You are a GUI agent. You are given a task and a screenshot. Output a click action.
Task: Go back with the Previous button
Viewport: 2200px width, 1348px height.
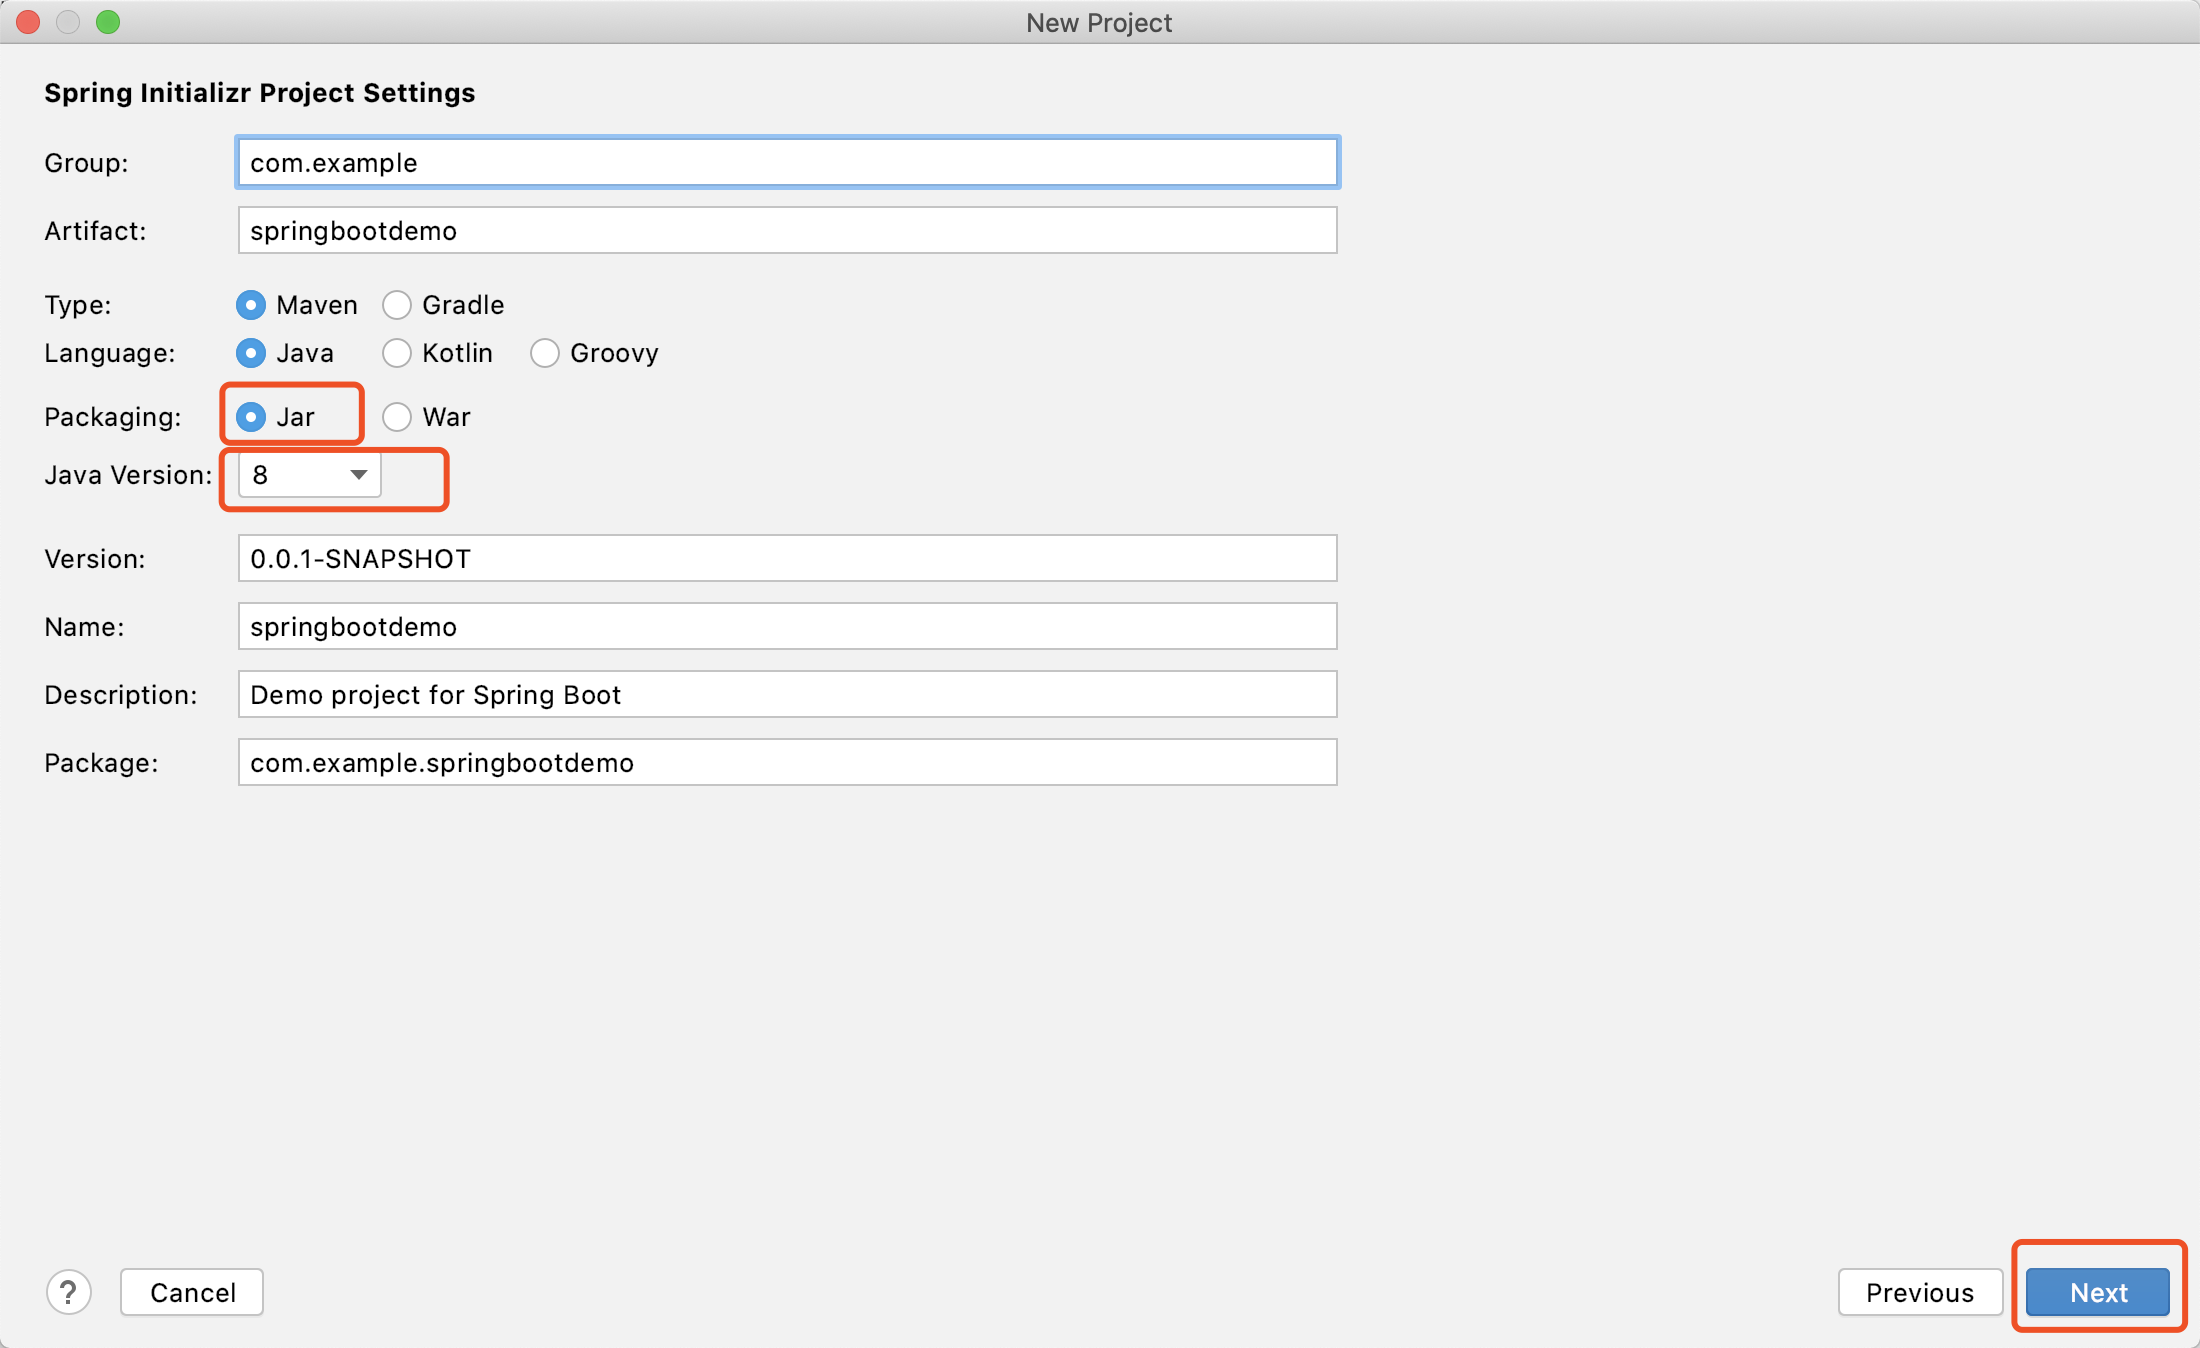tap(1919, 1292)
